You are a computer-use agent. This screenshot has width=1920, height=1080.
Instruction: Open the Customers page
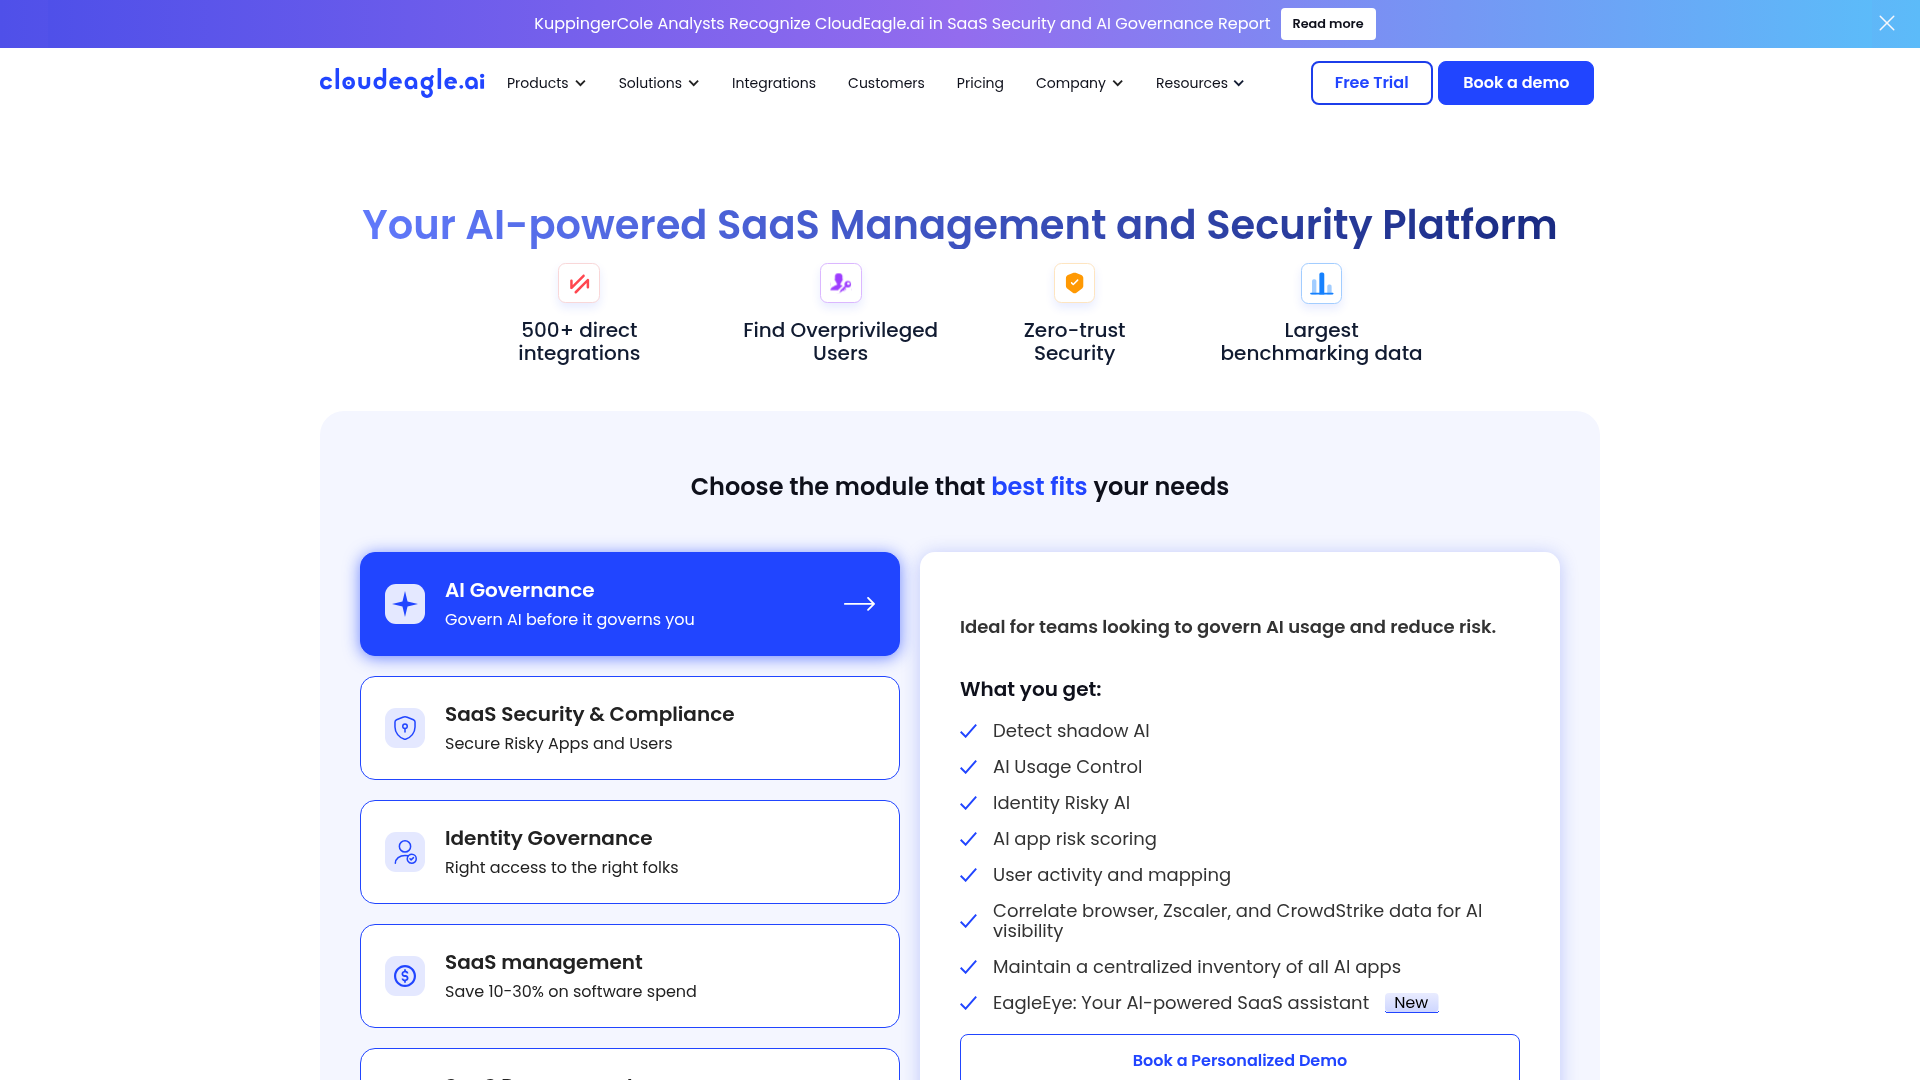click(885, 83)
